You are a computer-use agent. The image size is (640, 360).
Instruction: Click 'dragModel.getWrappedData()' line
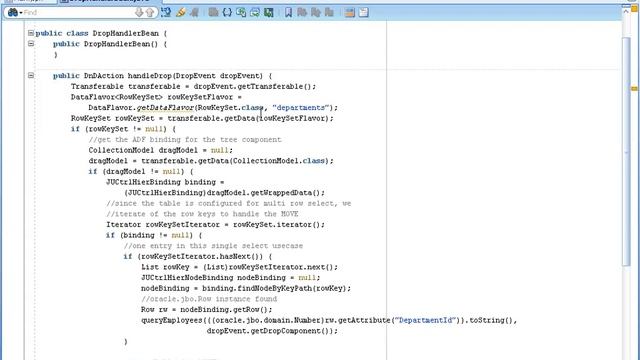[224, 193]
